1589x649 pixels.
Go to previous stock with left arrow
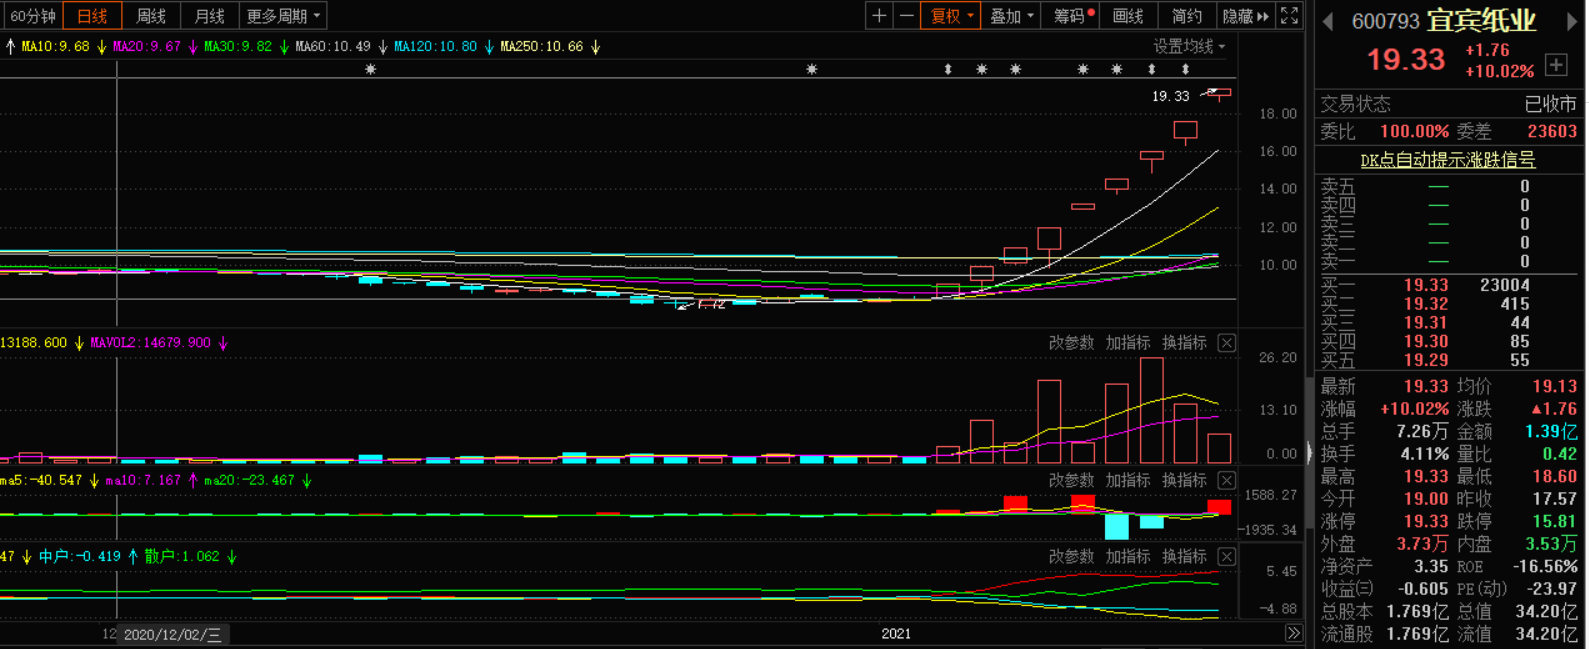[x=1328, y=22]
